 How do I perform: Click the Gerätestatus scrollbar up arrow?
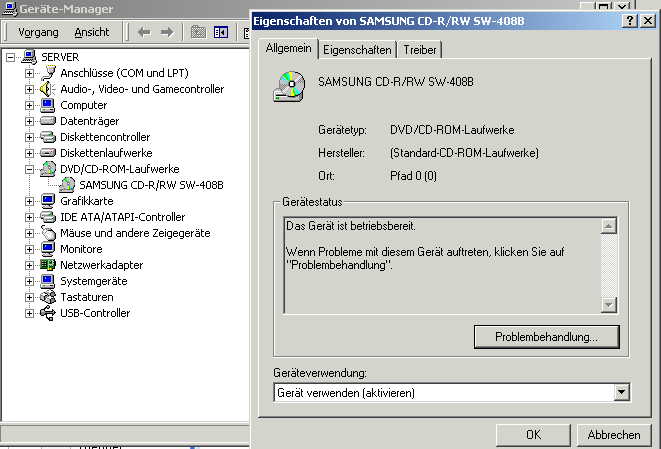point(609,226)
